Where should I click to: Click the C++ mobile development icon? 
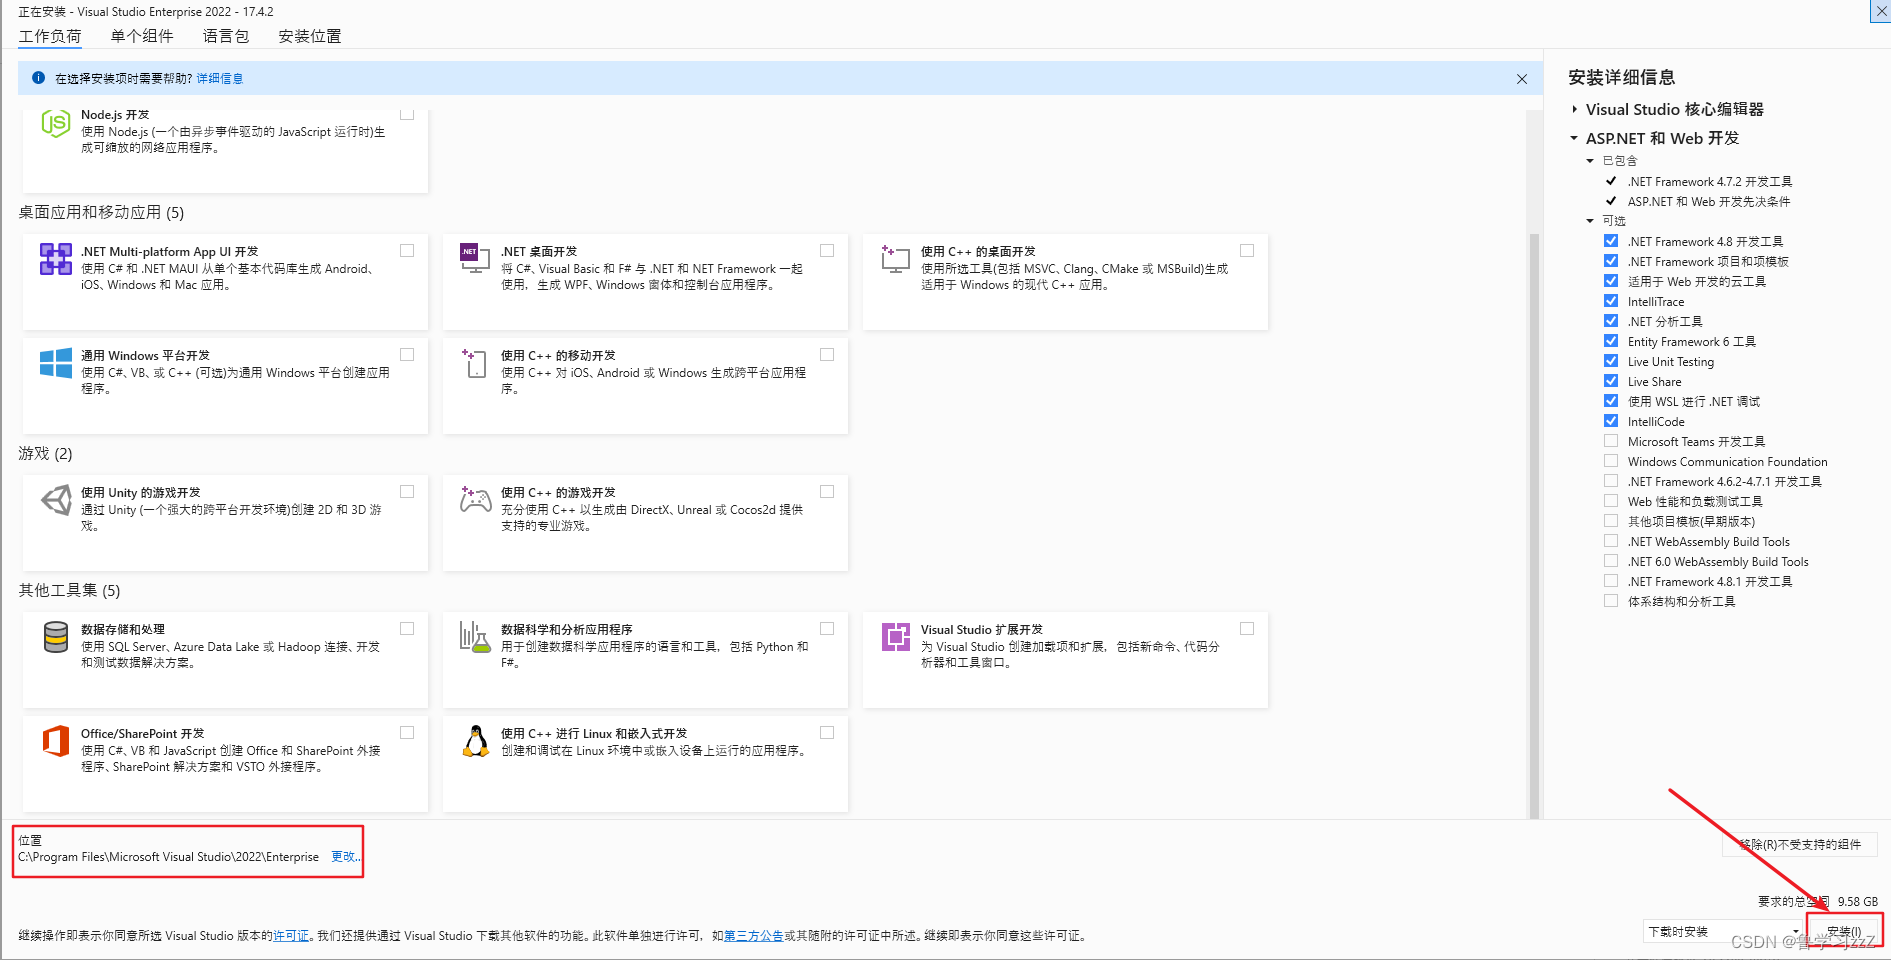pos(475,363)
